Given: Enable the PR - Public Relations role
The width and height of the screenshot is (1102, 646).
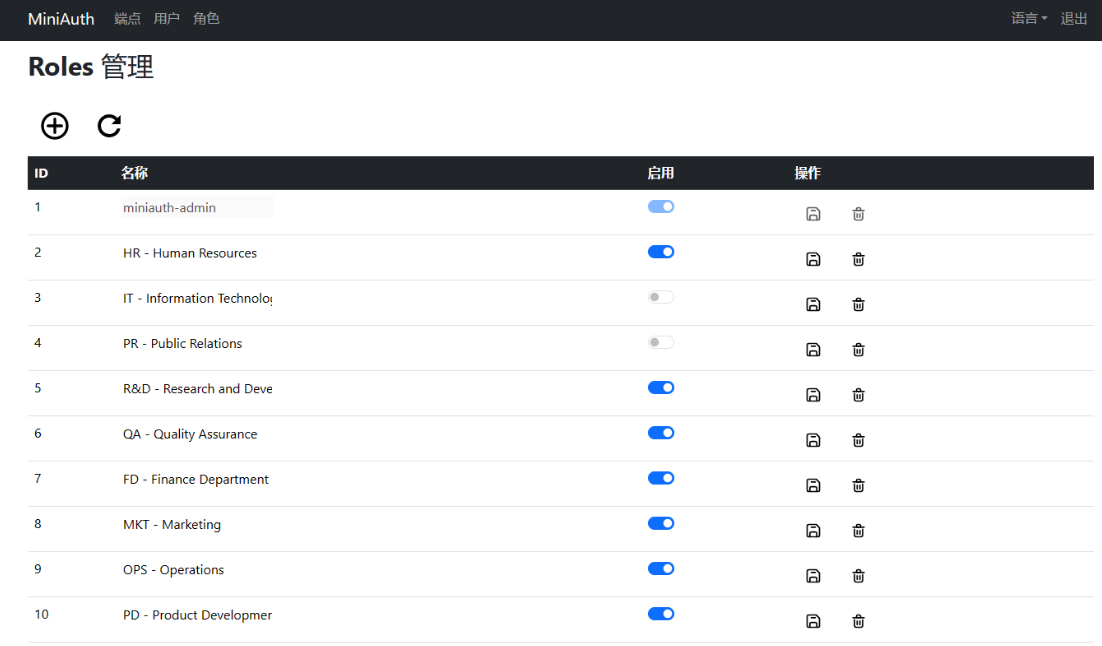Looking at the screenshot, I should (661, 342).
